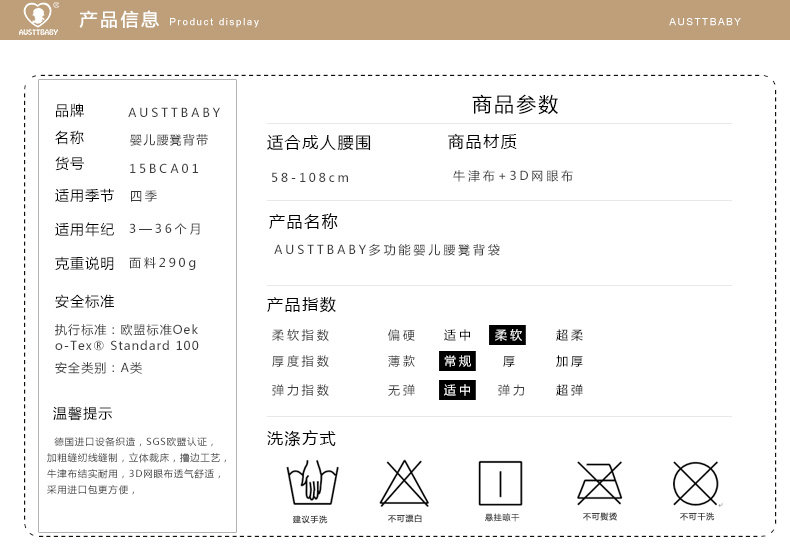Click the 四季 season value
Viewport: 790px width, 546px height.
click(x=144, y=196)
